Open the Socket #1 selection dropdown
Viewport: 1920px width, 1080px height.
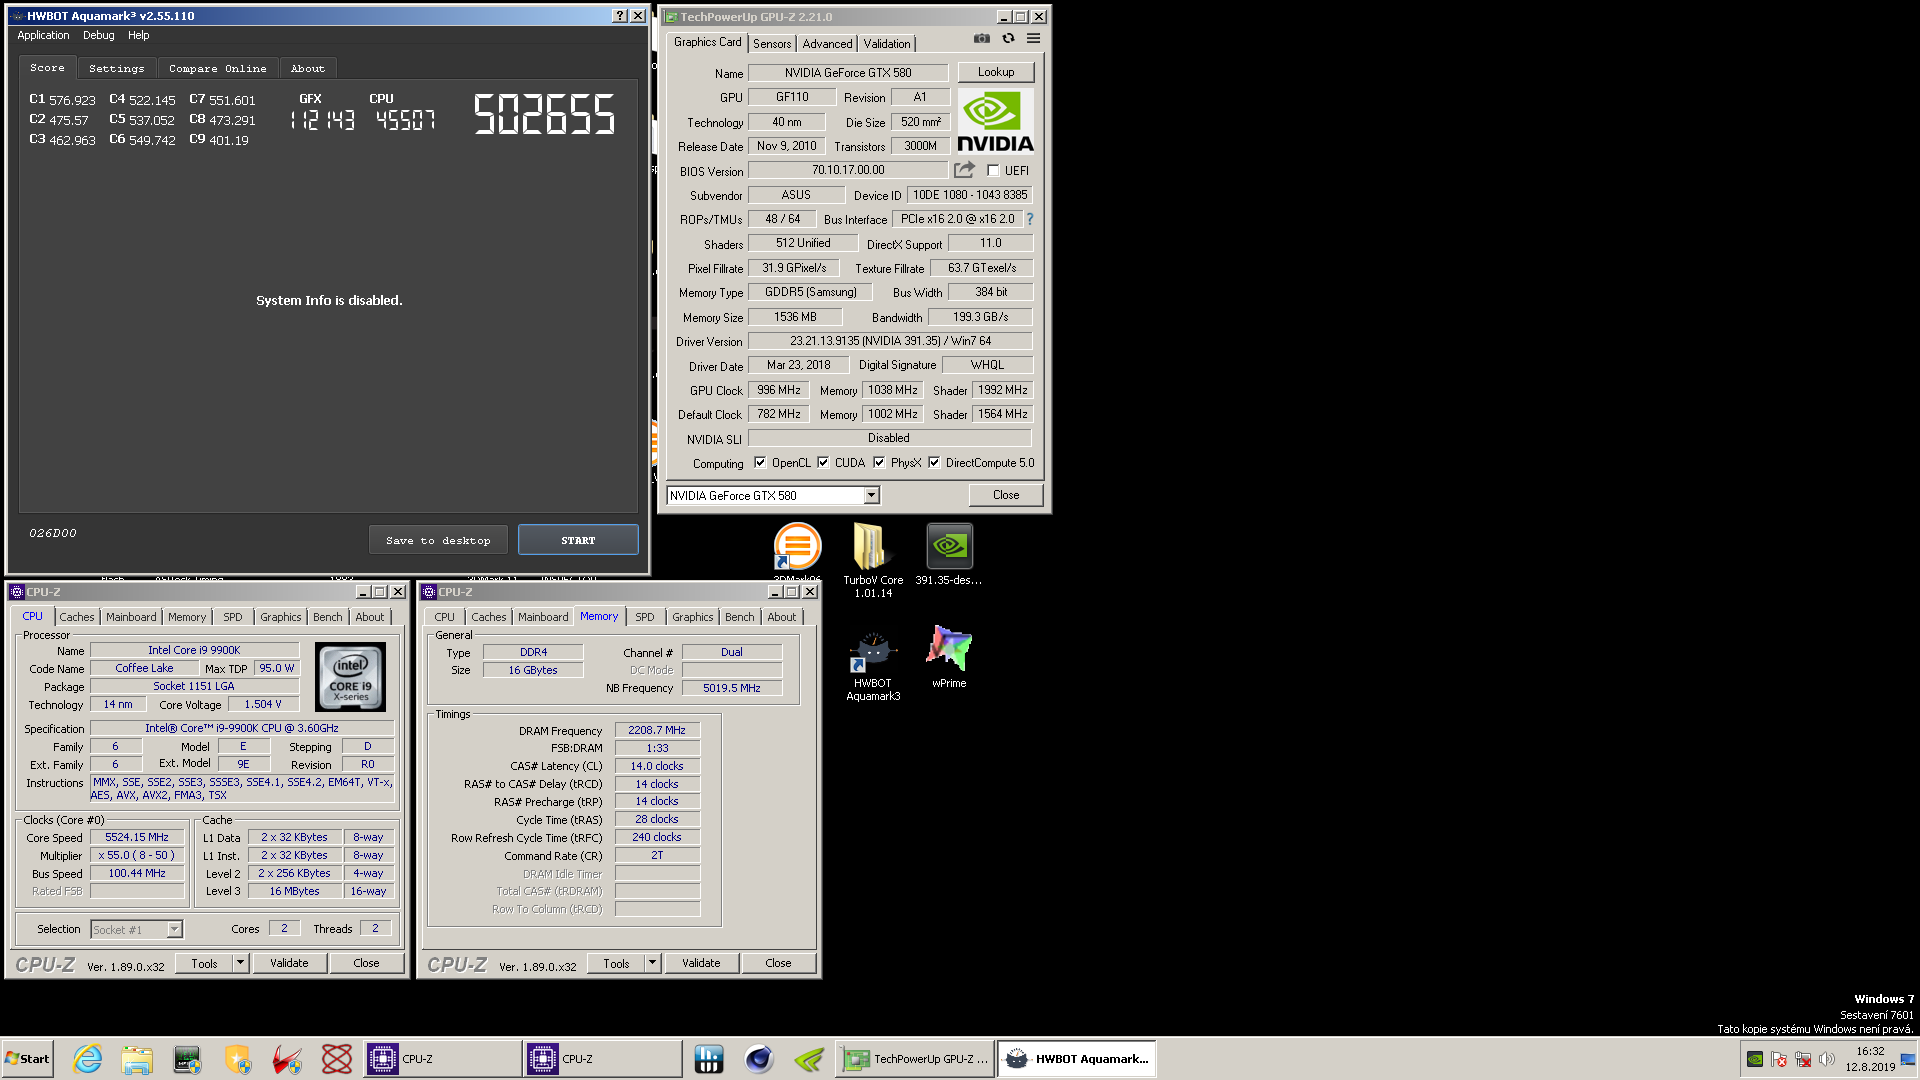tap(174, 930)
